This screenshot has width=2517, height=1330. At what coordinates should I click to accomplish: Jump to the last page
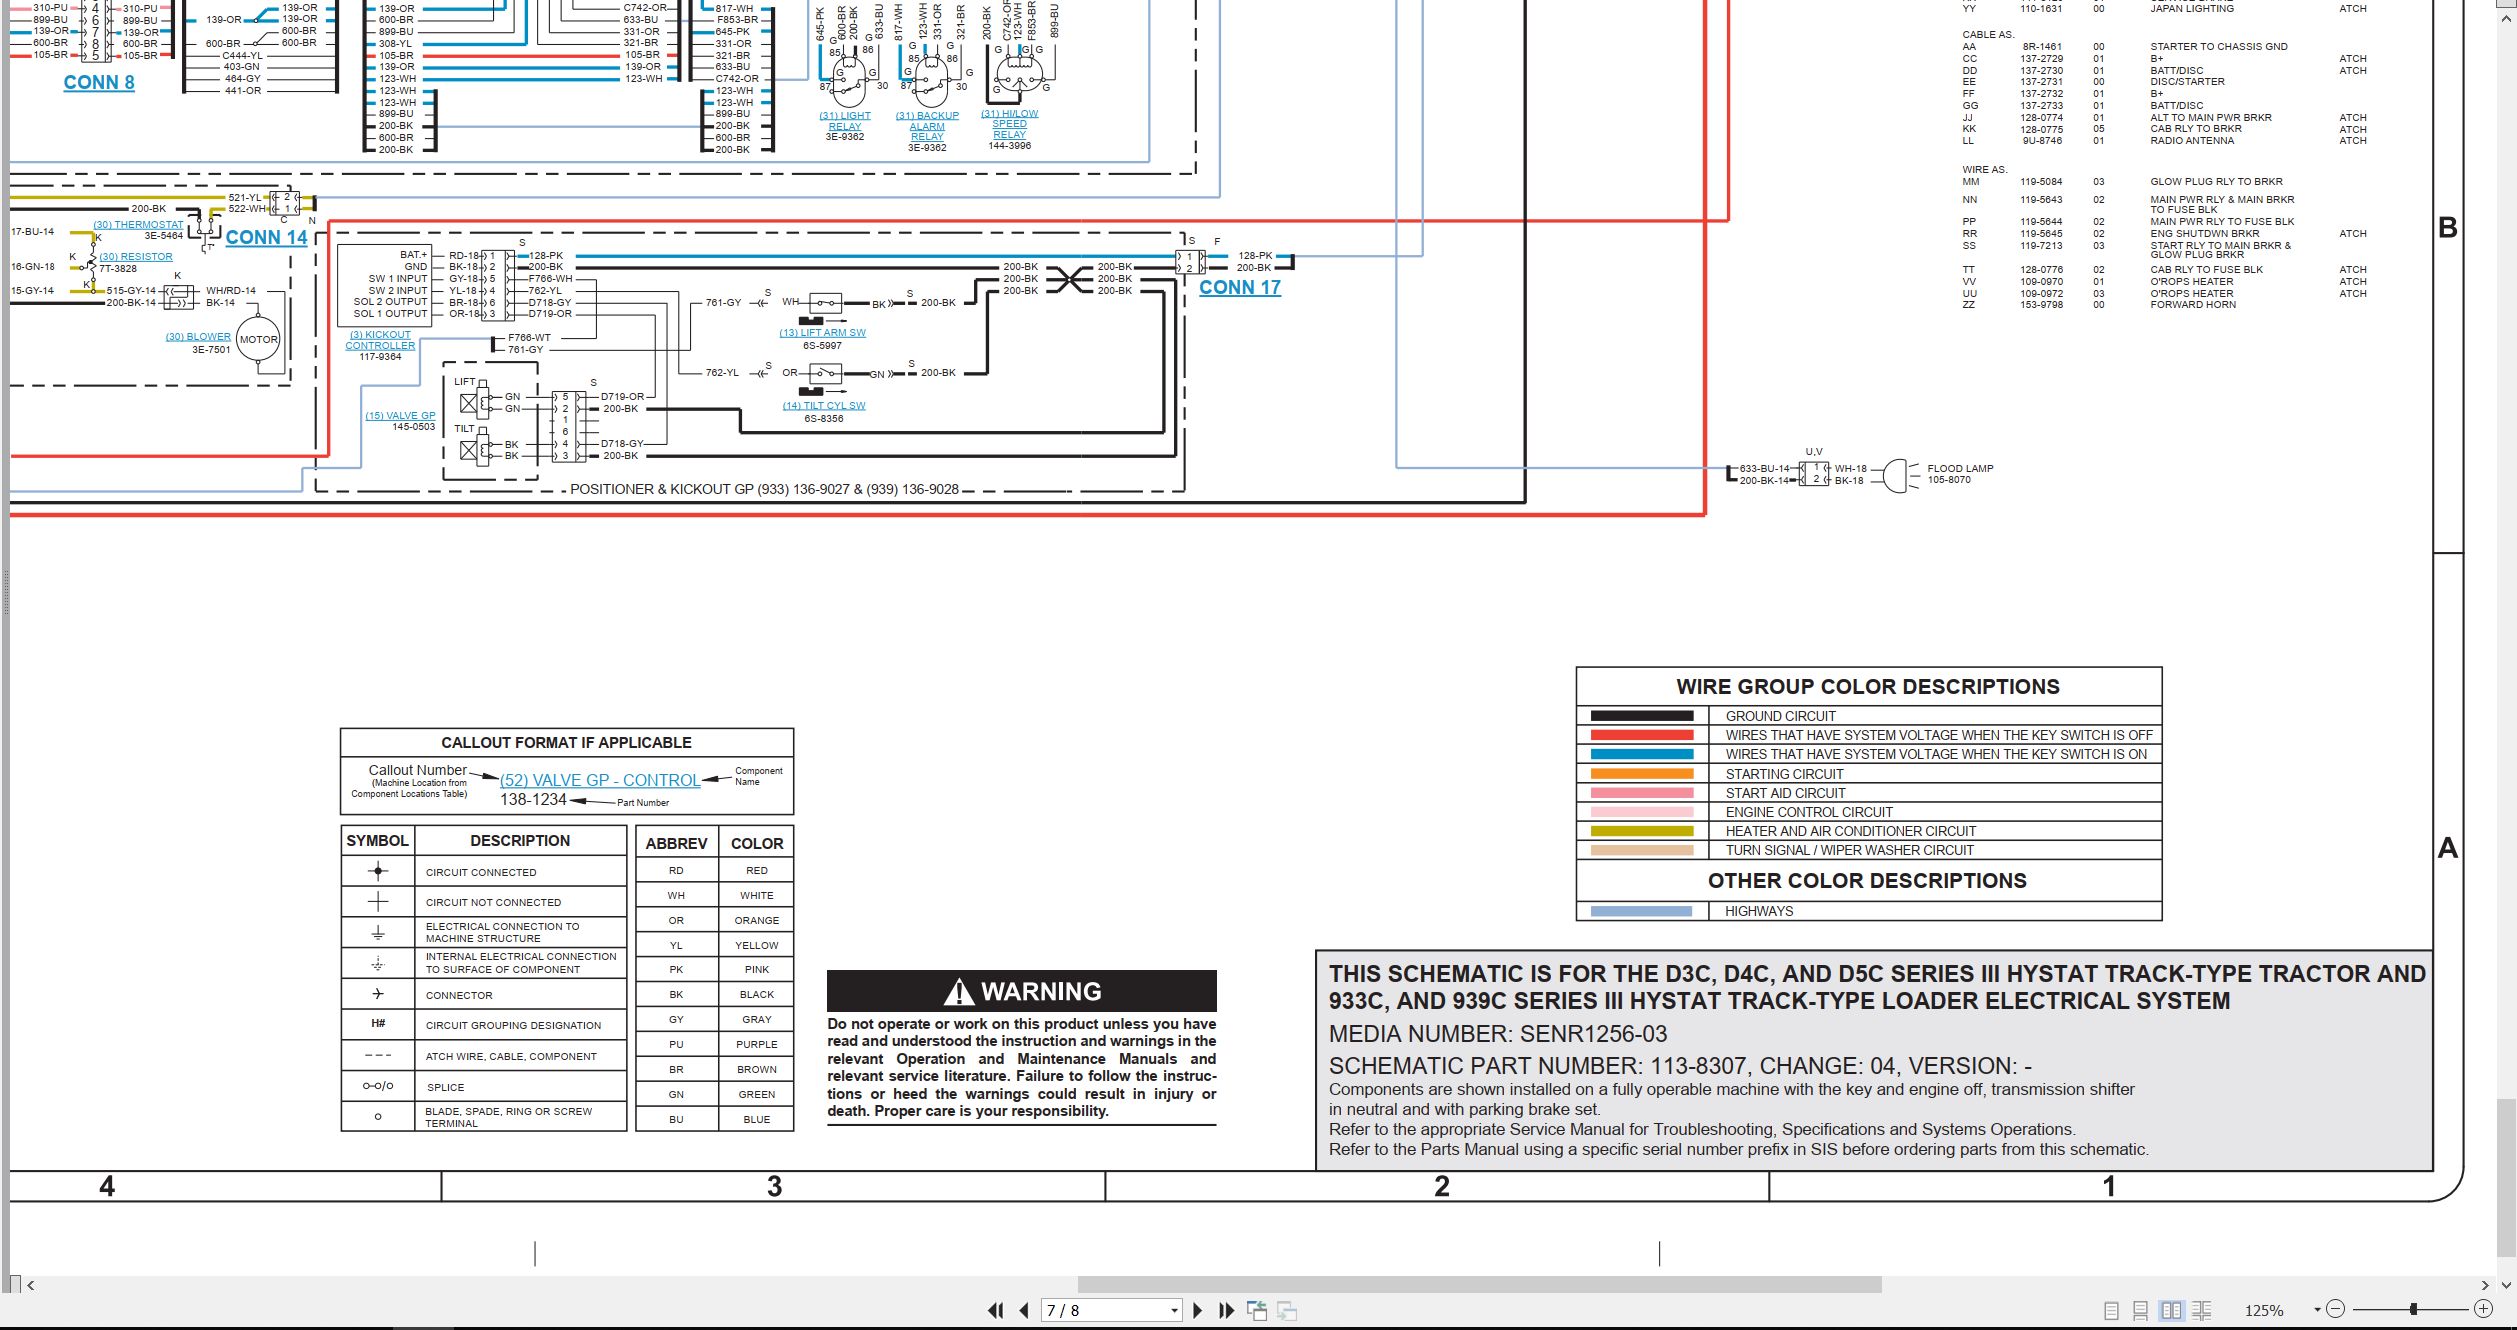[x=1227, y=1310]
